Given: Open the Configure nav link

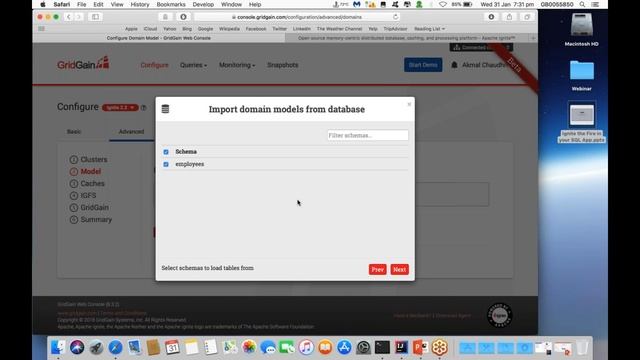Looking at the screenshot, I should tap(154, 65).
